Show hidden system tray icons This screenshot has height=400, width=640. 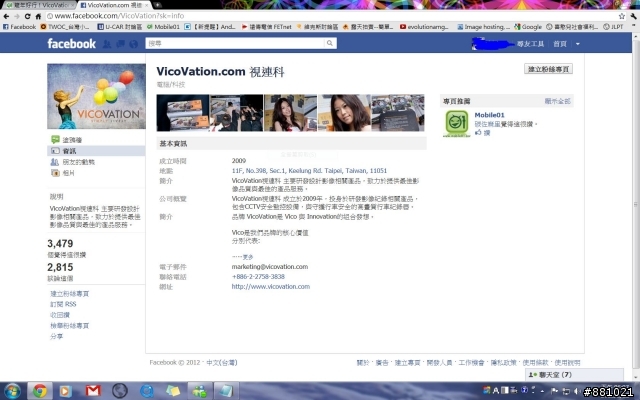(542, 391)
